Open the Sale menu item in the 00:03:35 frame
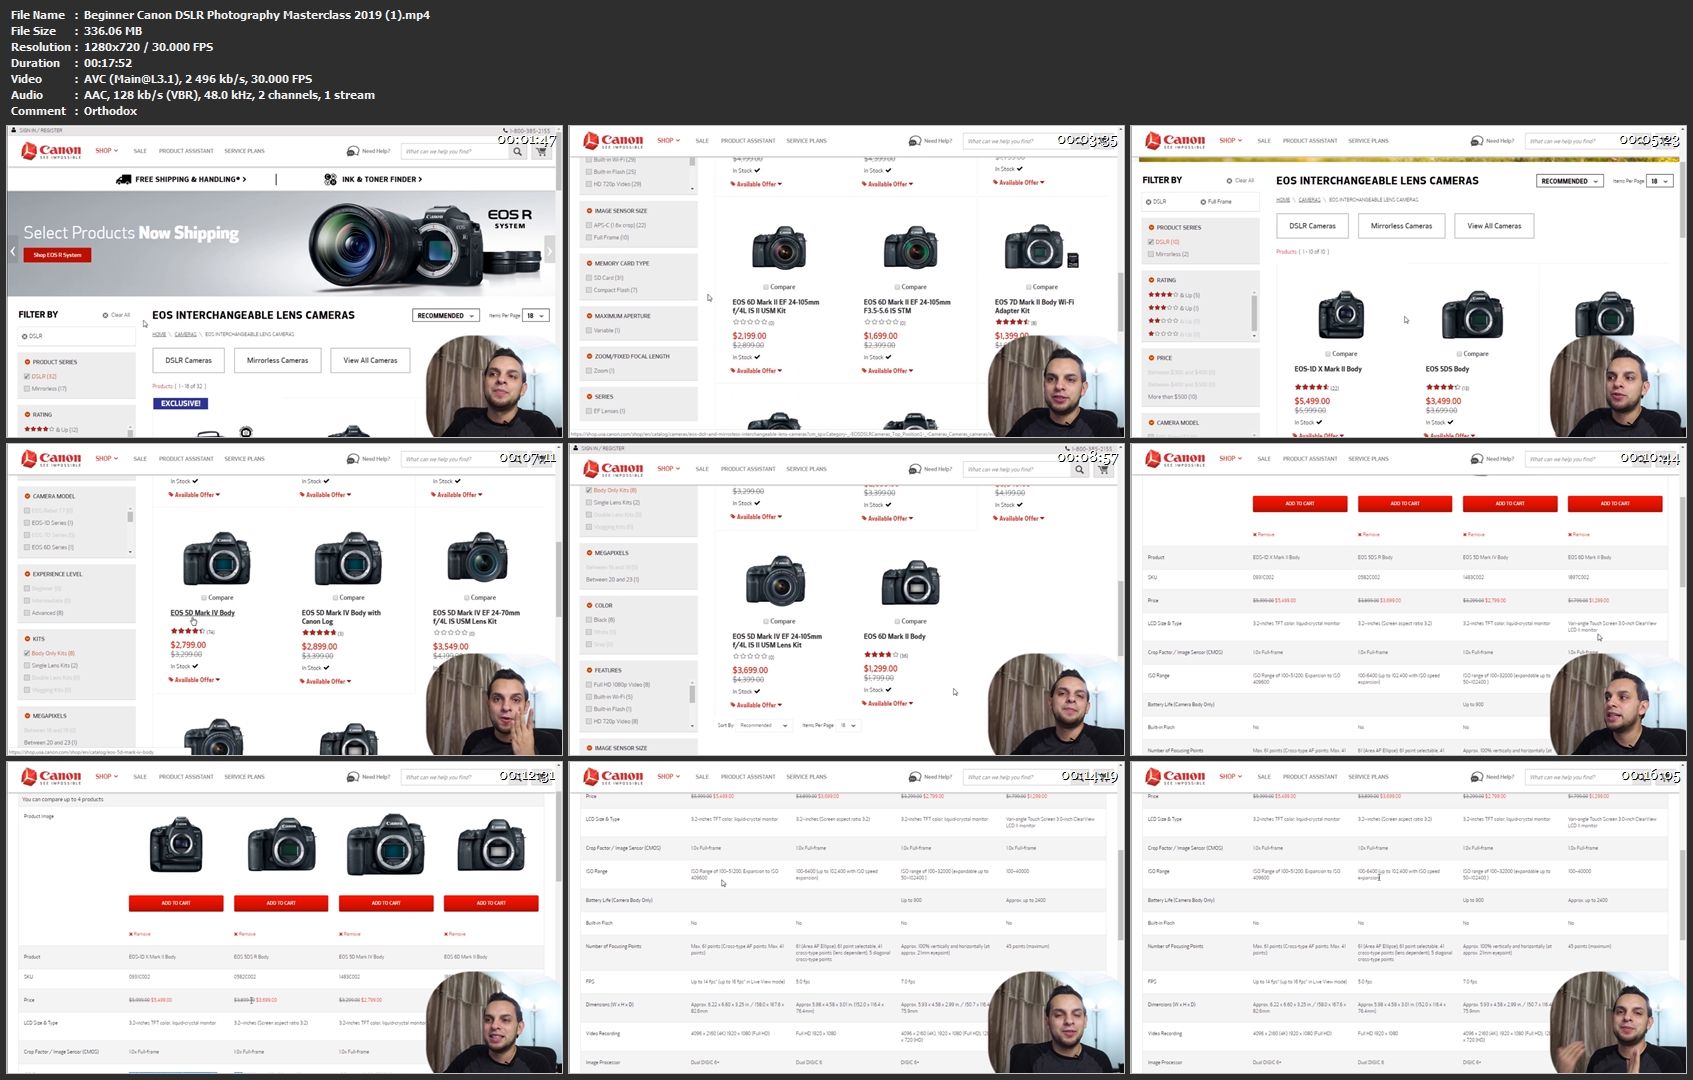 [x=702, y=141]
